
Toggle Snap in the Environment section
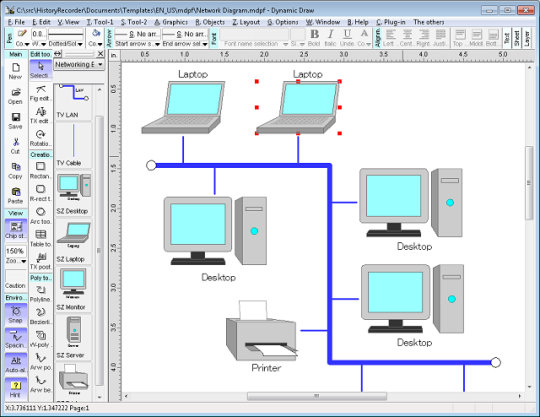pyautogui.click(x=15, y=314)
